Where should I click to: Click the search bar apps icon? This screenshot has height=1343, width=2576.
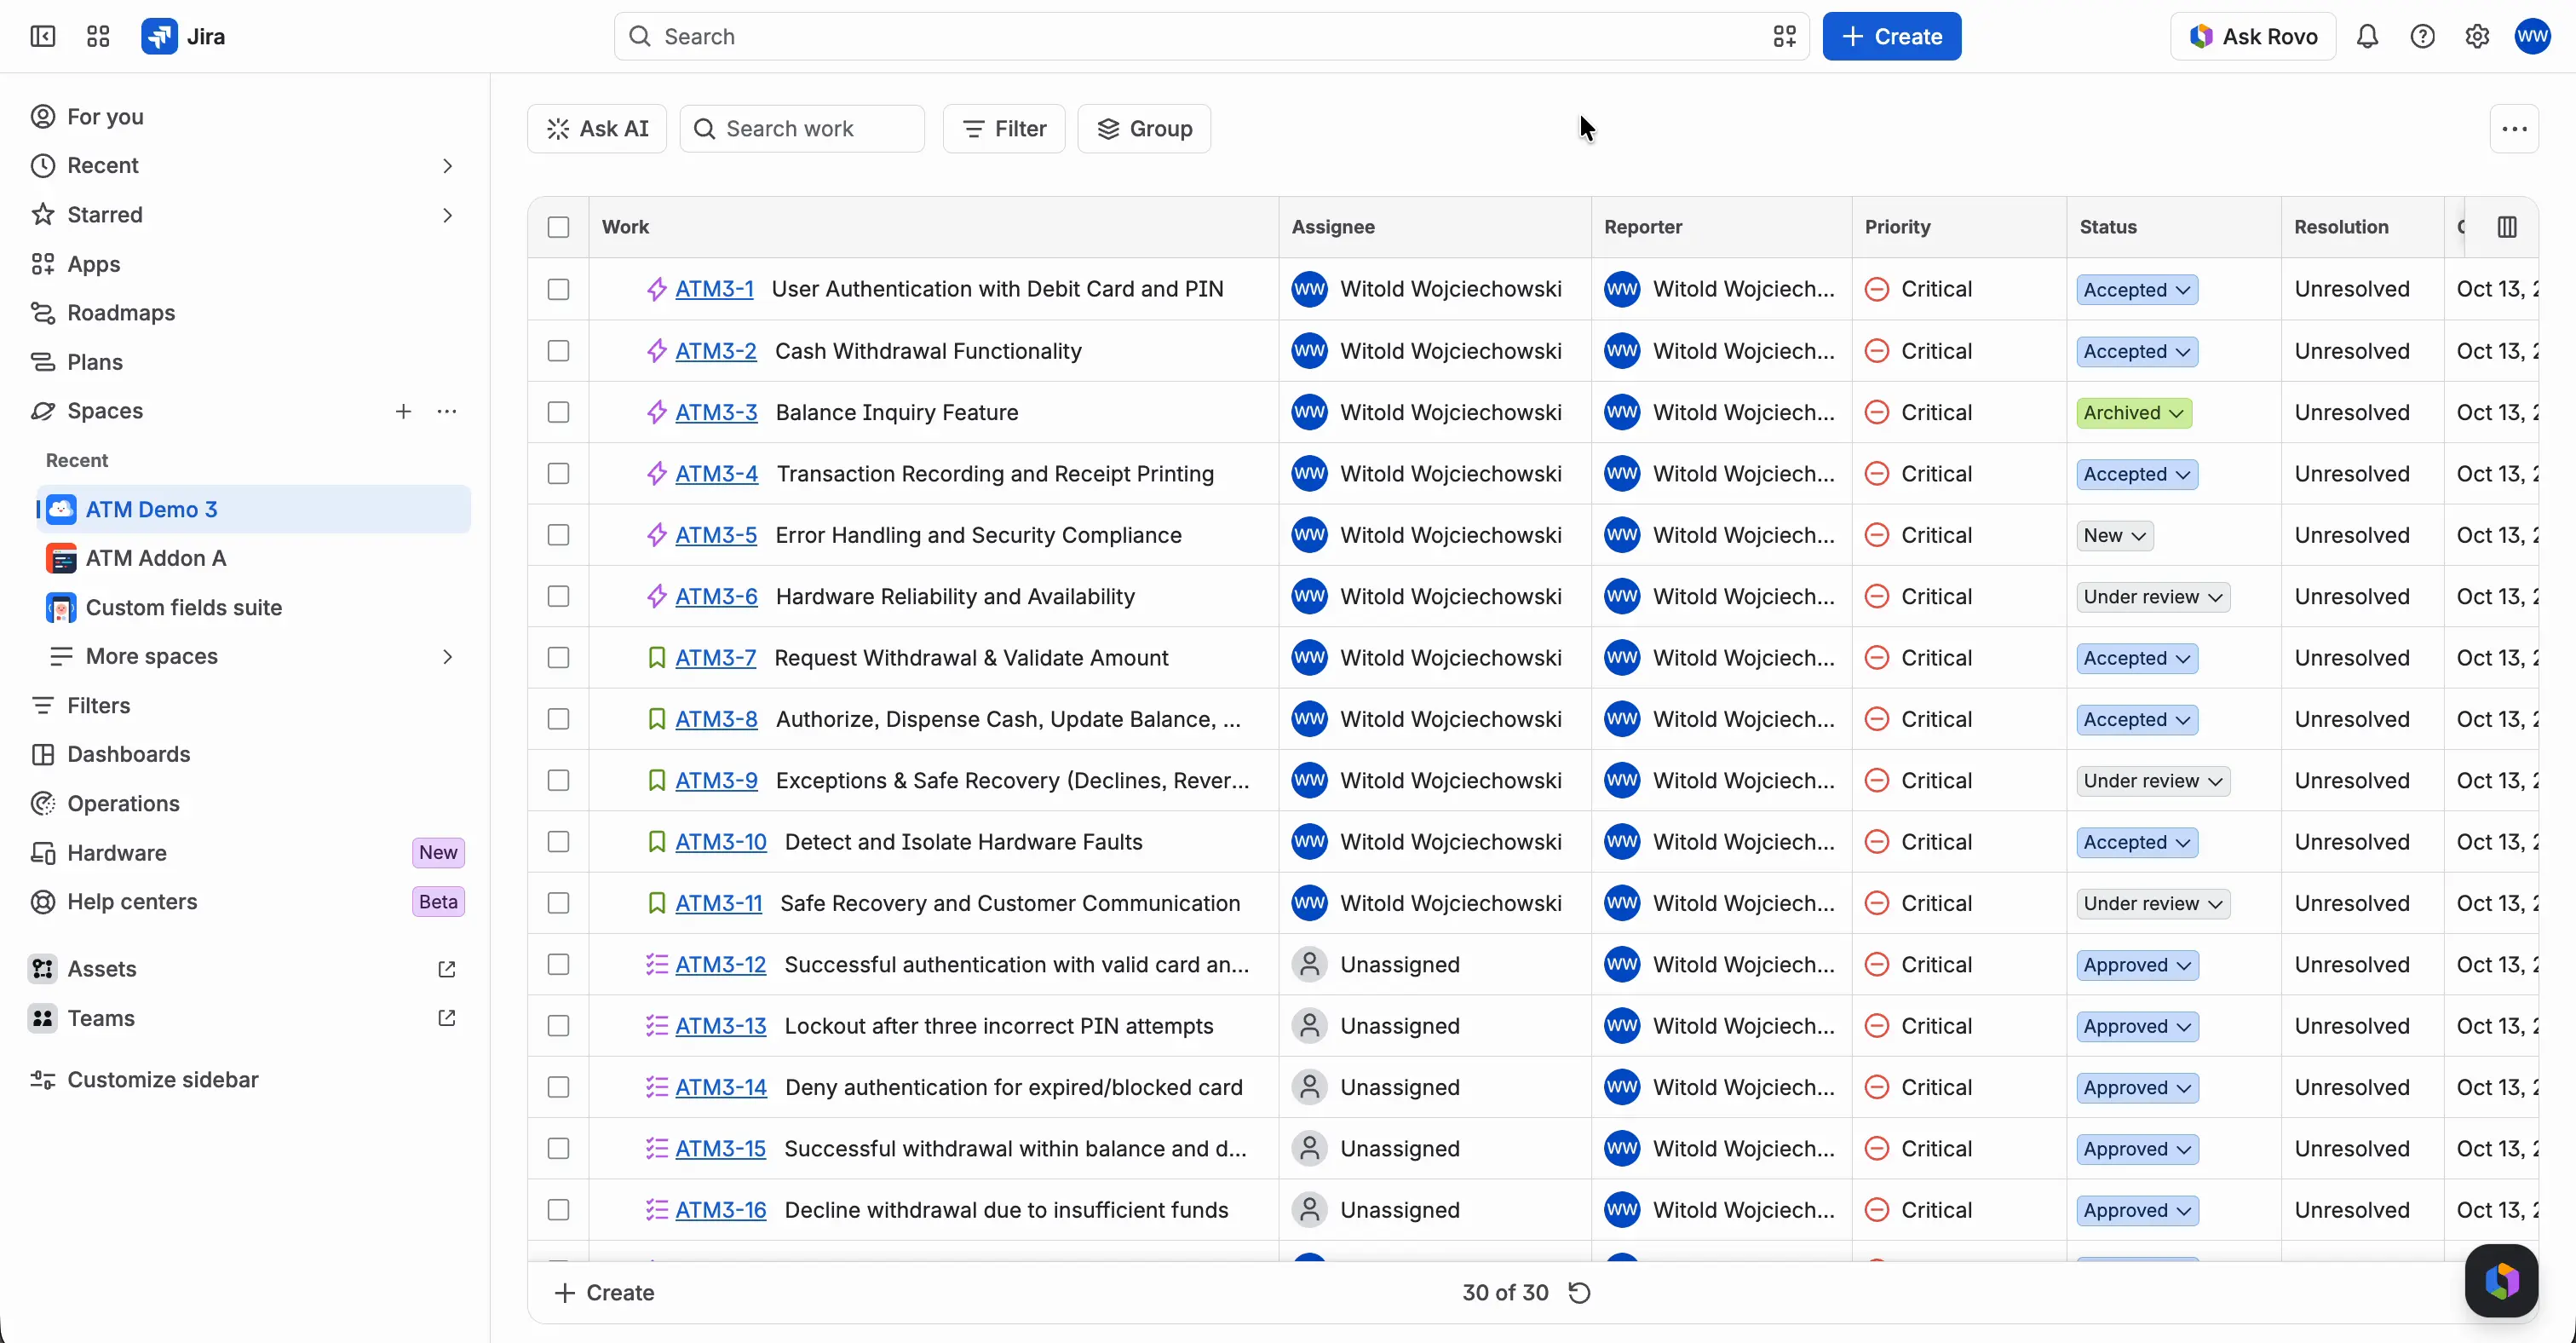[x=1785, y=37]
